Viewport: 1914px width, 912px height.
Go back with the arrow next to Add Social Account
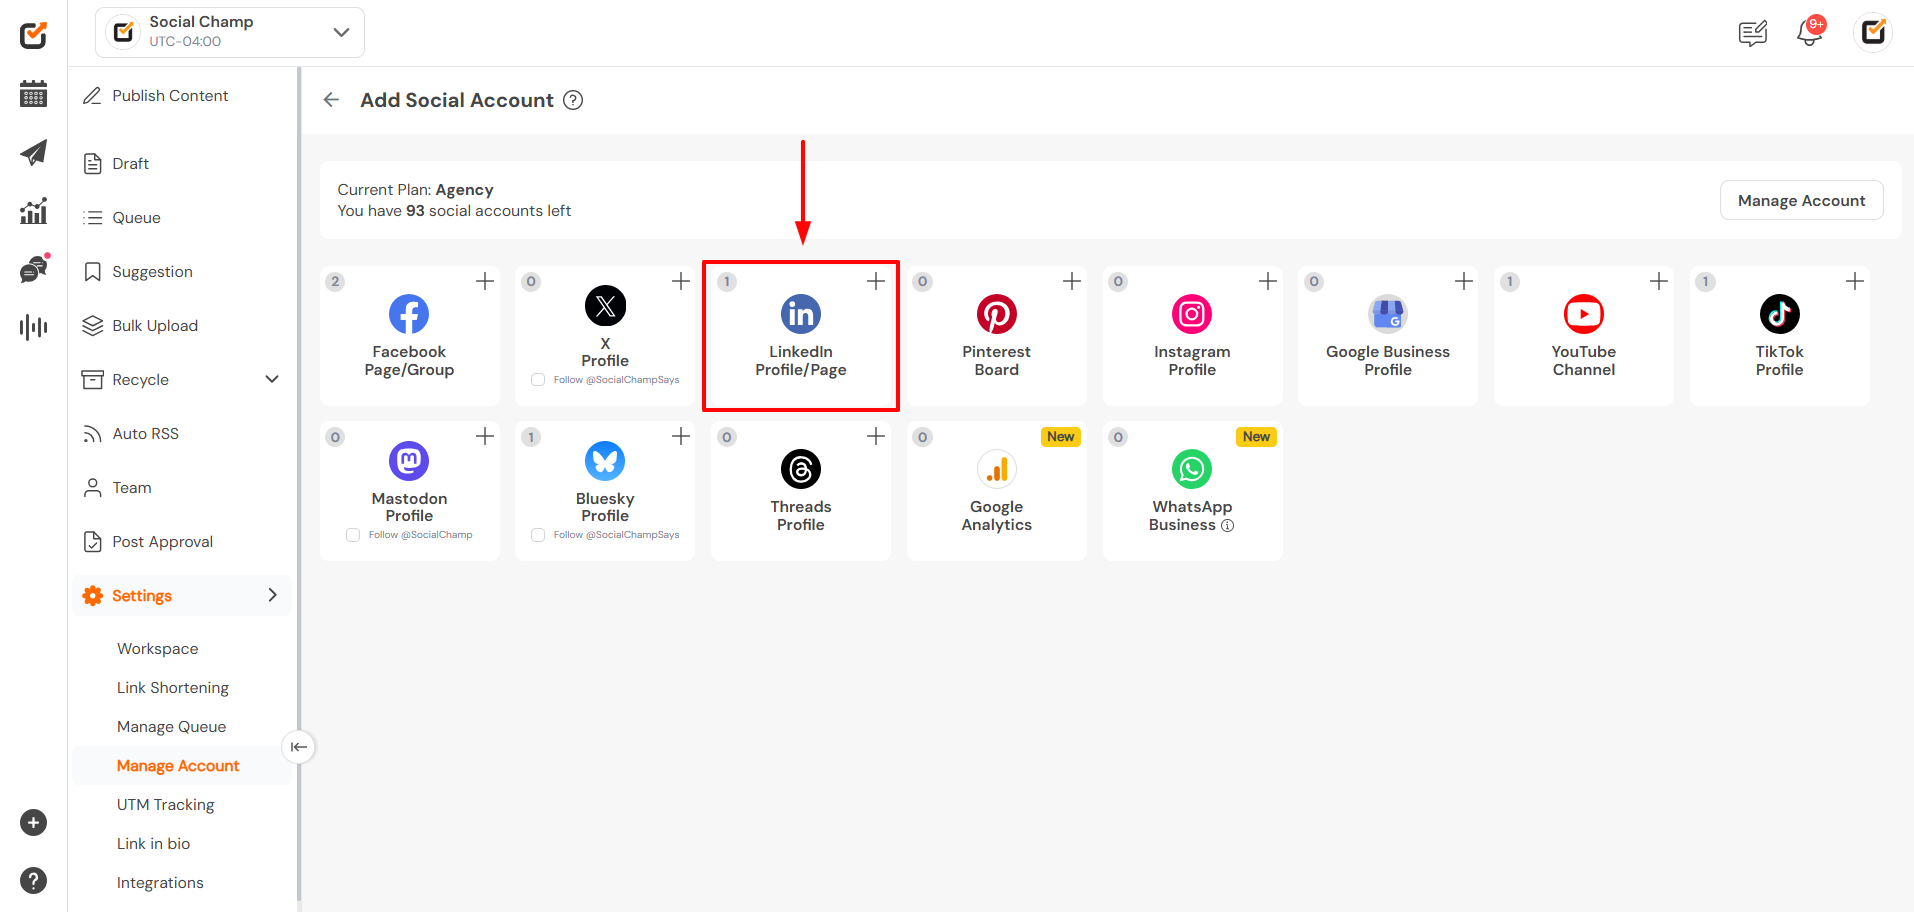(x=332, y=100)
